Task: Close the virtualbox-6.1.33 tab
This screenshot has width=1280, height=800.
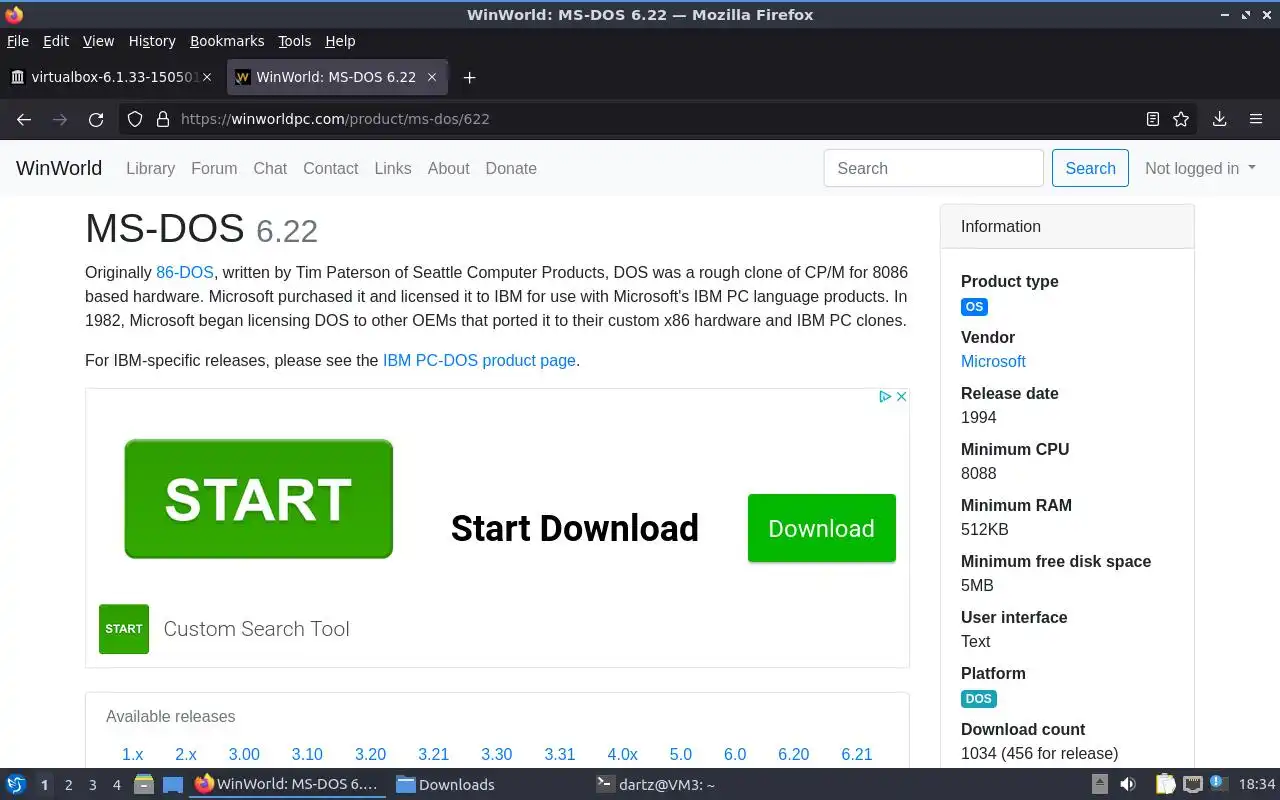Action: (x=207, y=77)
